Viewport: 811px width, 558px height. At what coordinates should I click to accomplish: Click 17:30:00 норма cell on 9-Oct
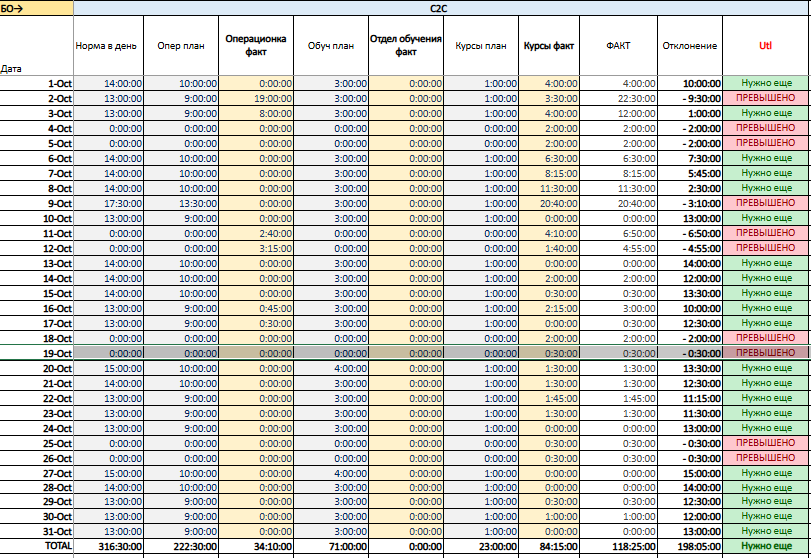[109, 203]
